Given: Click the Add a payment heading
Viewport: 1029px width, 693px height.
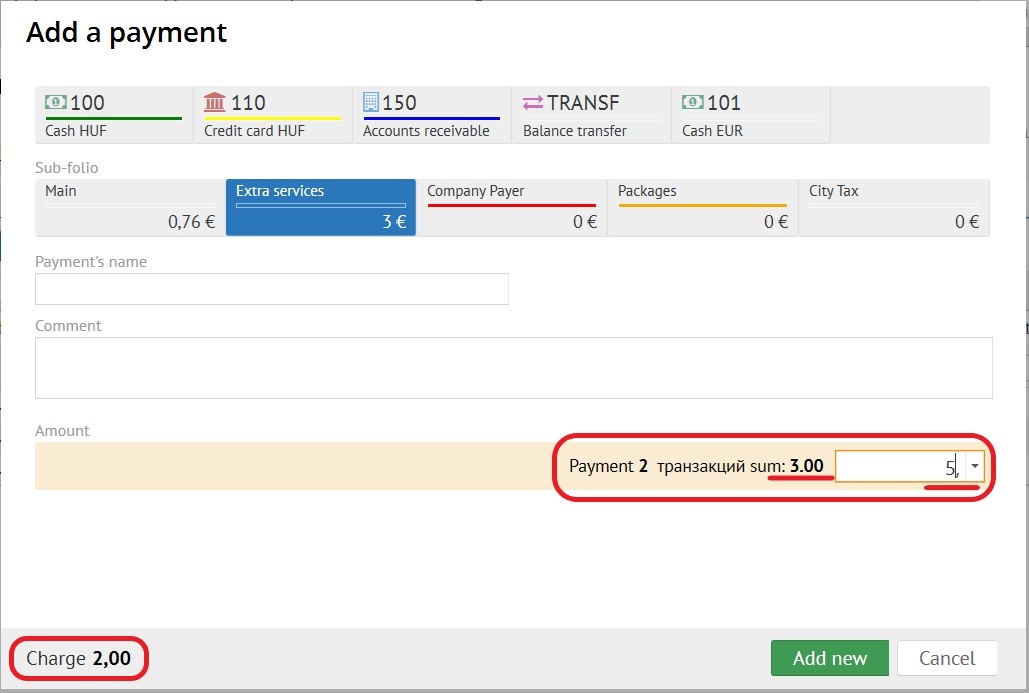Looking at the screenshot, I should 126,33.
